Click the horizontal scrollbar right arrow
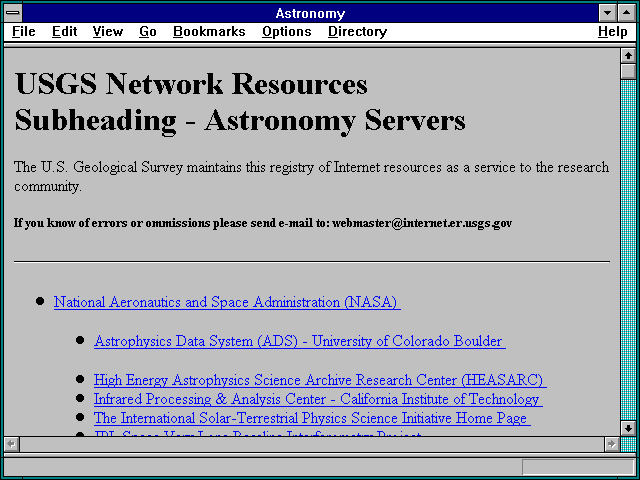The image size is (640, 480). (x=611, y=444)
